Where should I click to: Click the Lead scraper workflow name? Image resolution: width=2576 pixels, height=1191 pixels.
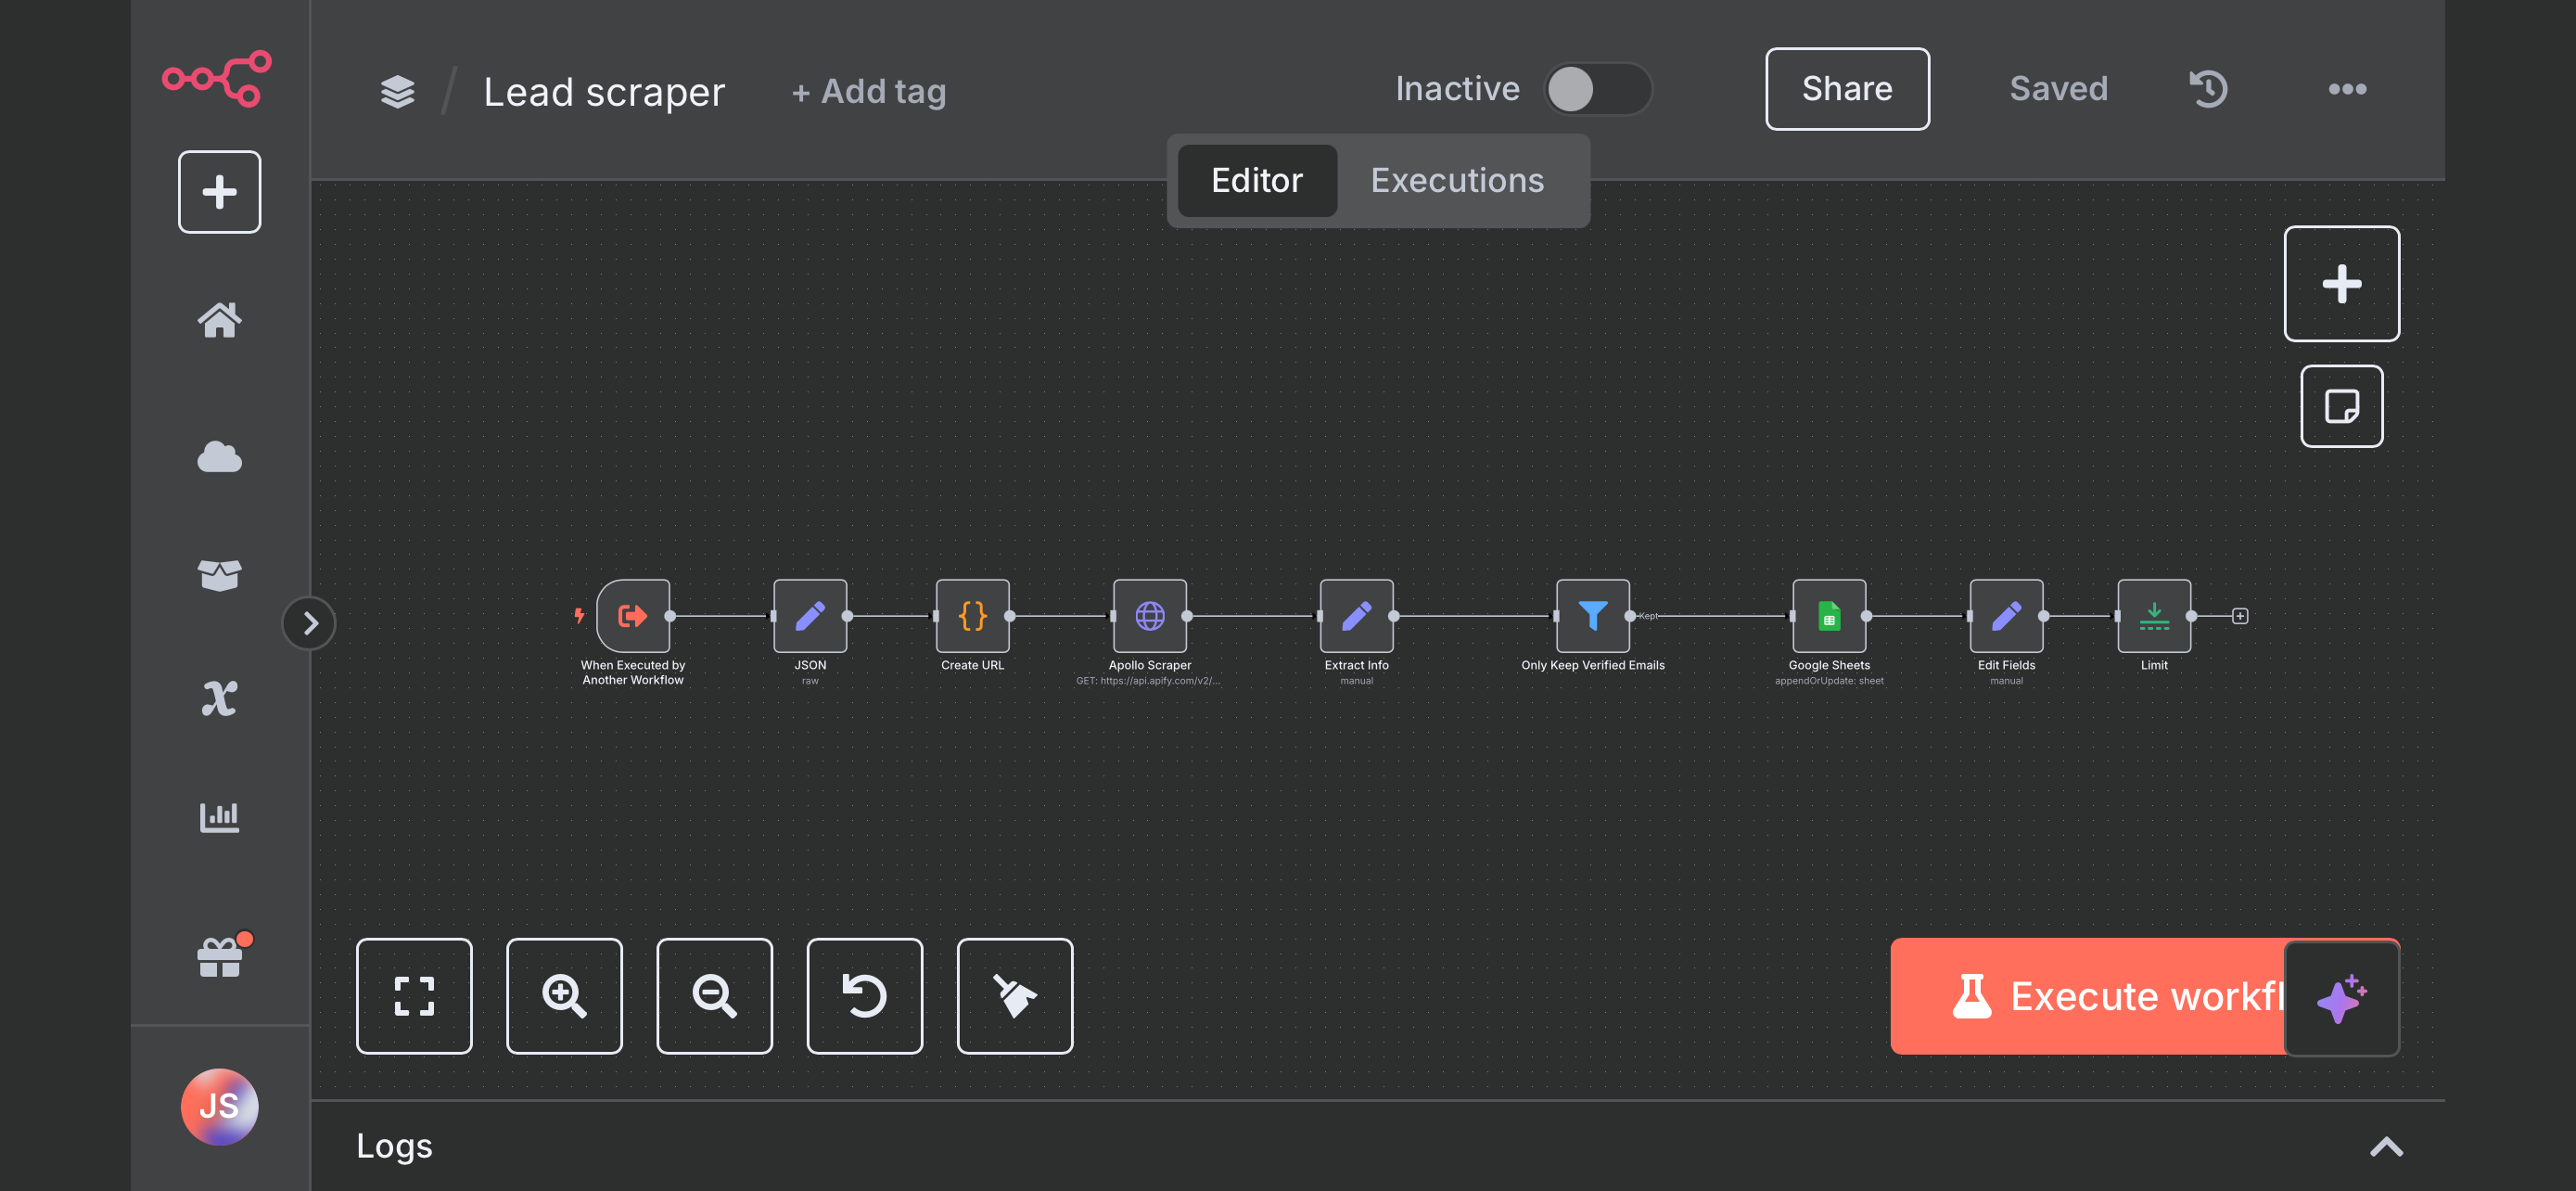[604, 91]
